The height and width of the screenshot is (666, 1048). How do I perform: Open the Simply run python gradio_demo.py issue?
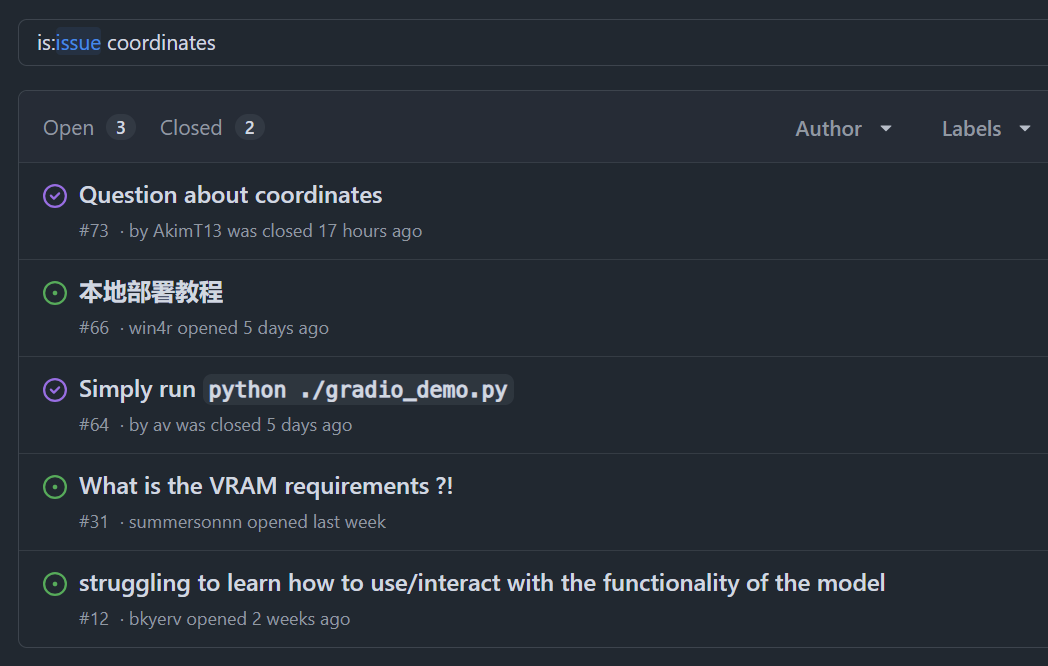point(295,389)
